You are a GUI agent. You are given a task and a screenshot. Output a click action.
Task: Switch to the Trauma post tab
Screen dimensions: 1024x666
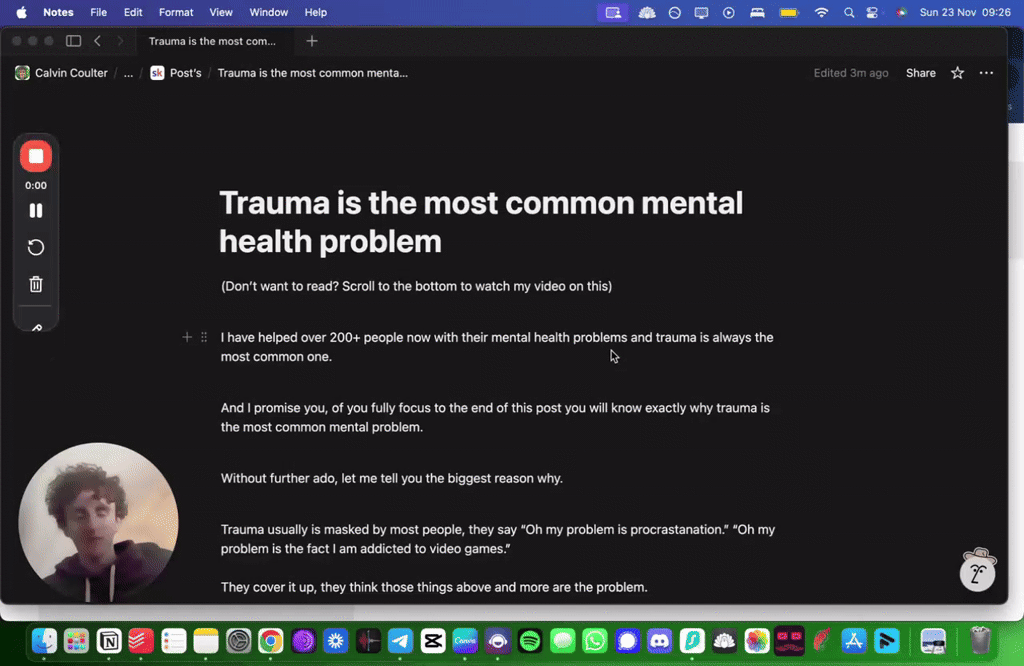pos(213,41)
